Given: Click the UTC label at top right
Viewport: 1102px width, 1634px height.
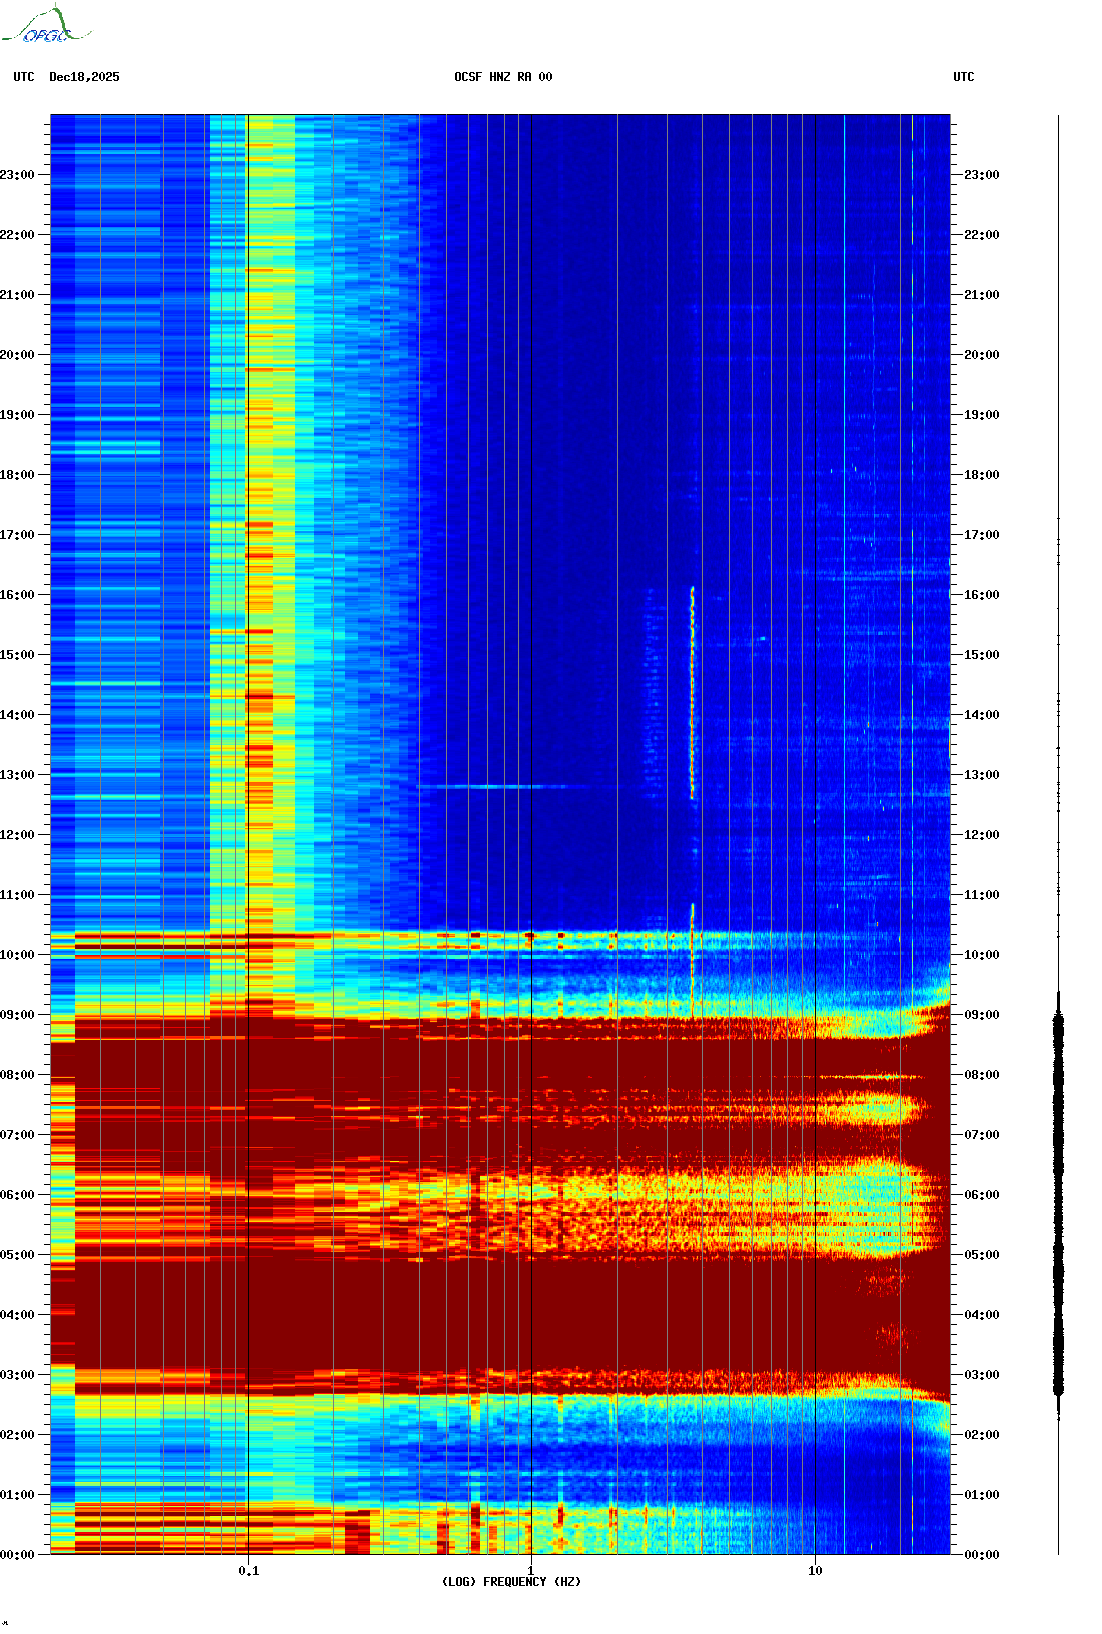Looking at the screenshot, I should point(963,77).
